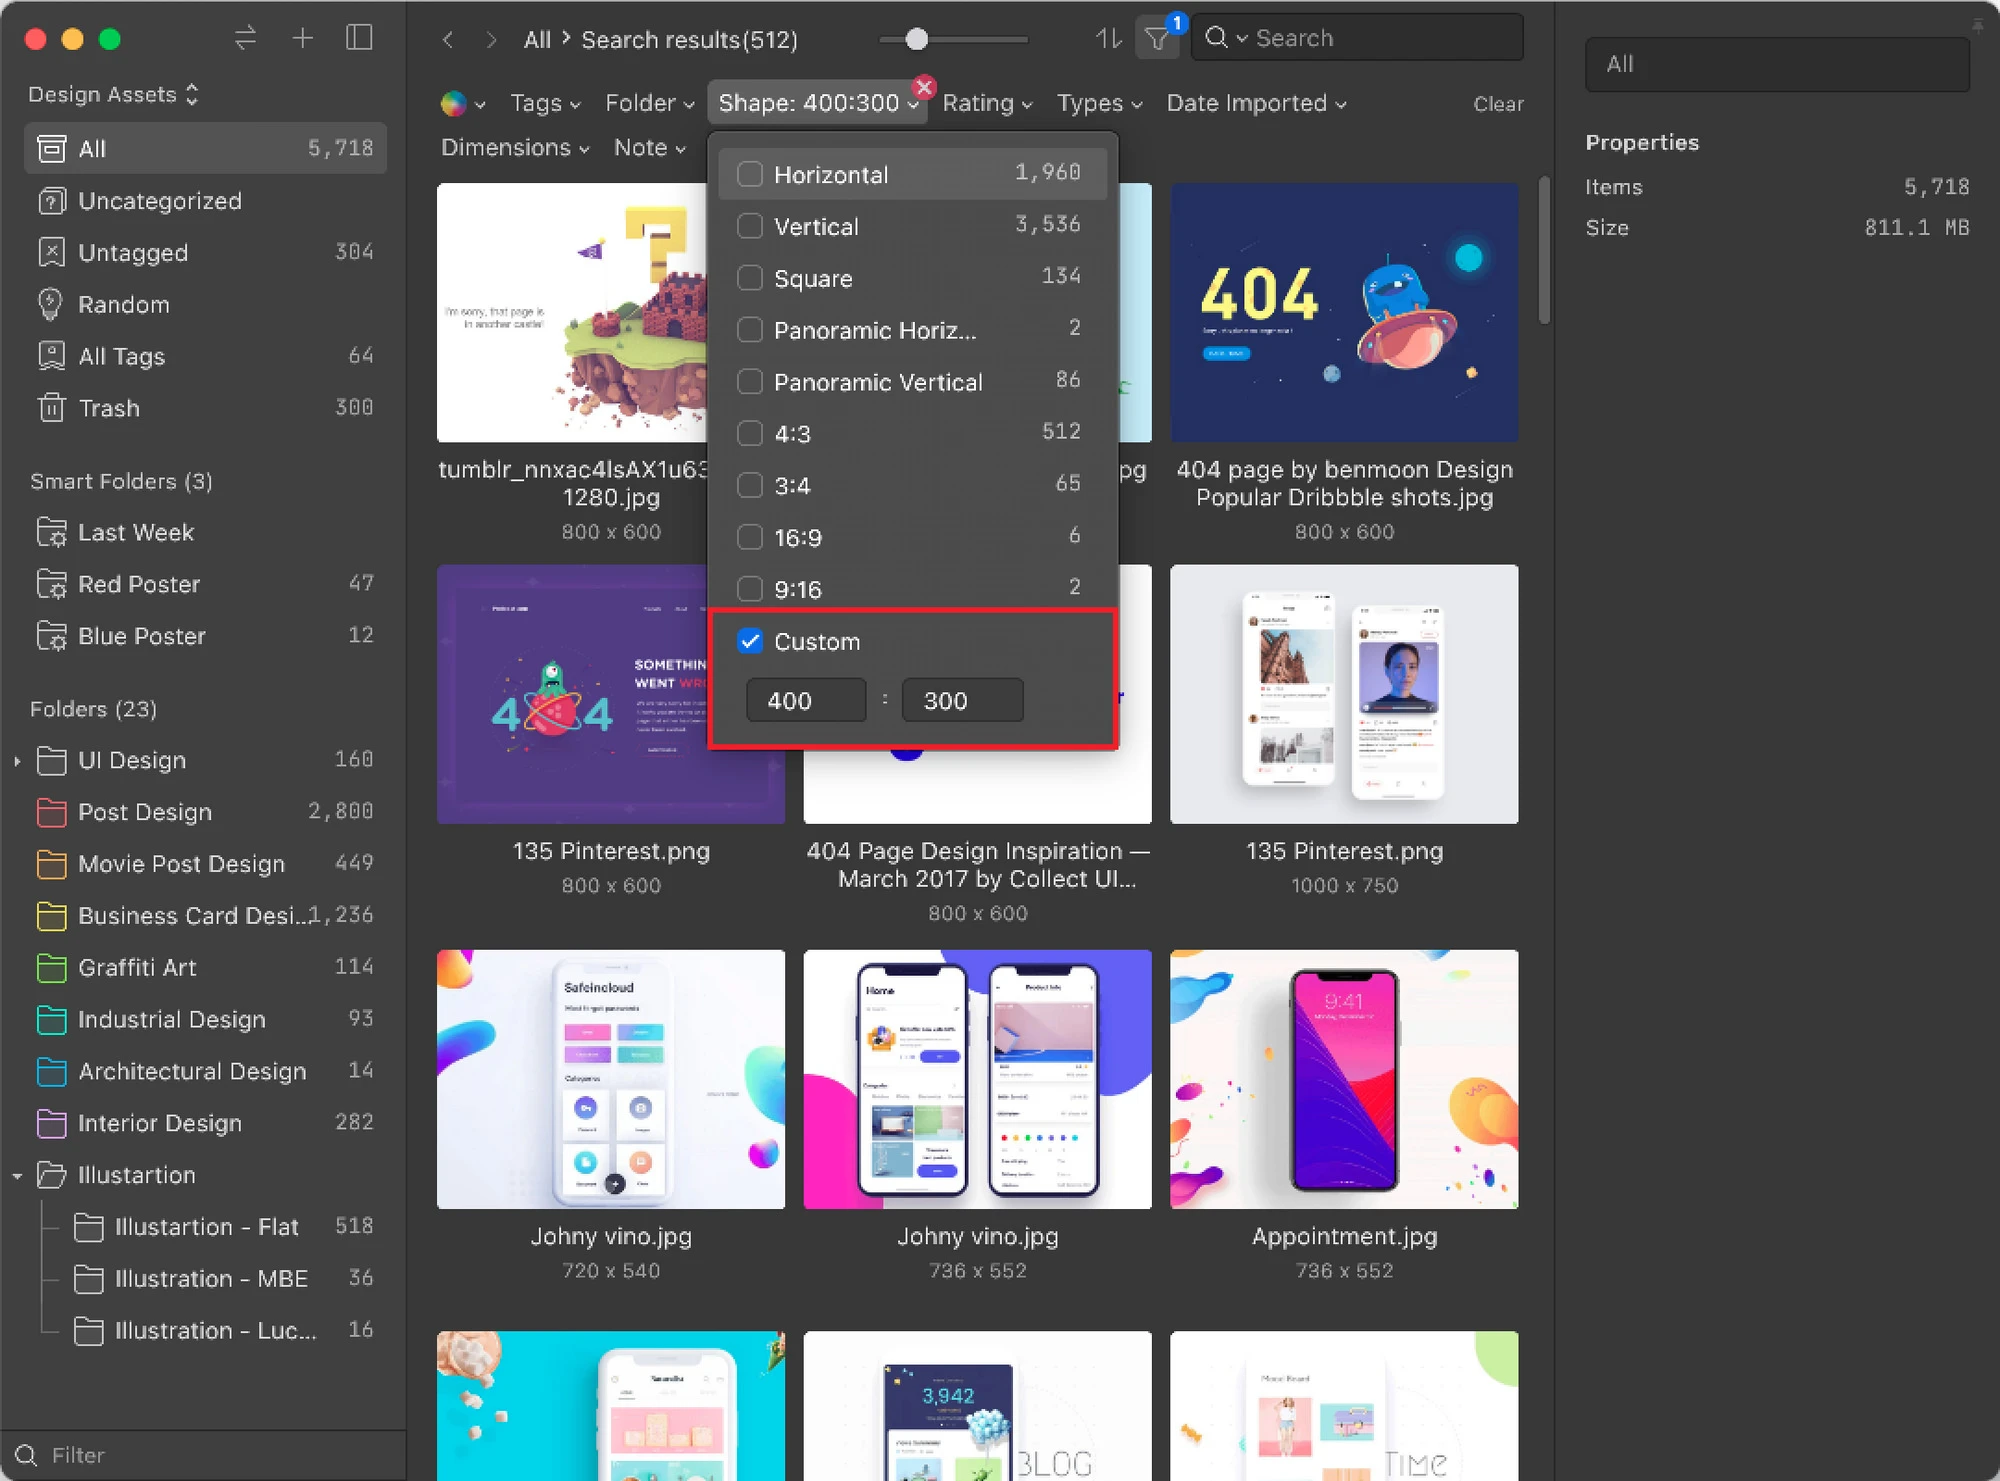Screen dimensions: 2000x1481
Task: Go back with the left arrow
Action: 448,40
